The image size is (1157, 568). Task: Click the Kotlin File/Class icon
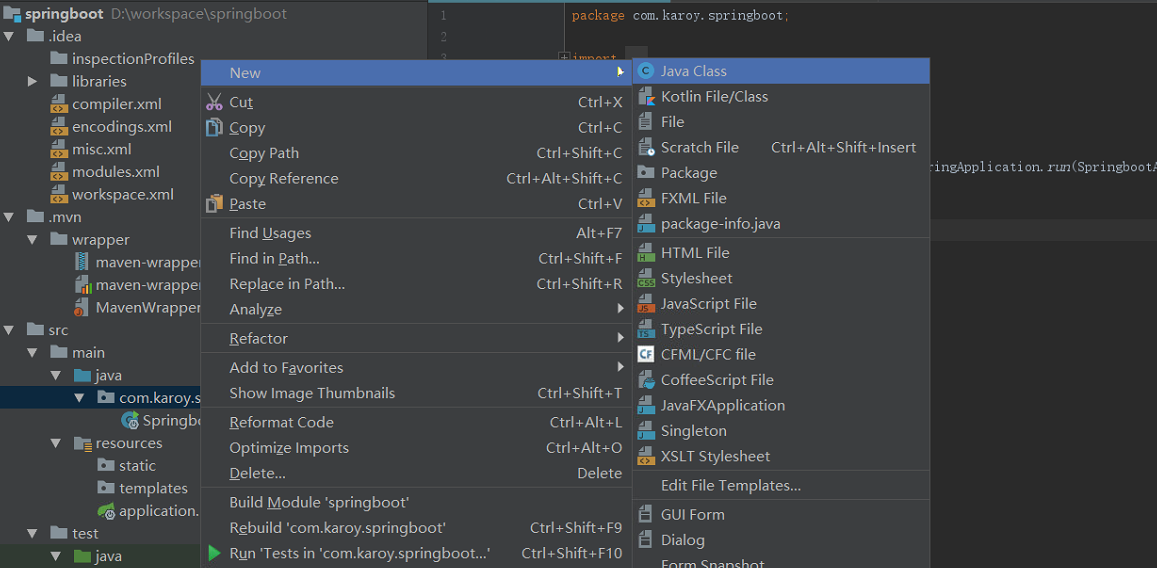[646, 97]
